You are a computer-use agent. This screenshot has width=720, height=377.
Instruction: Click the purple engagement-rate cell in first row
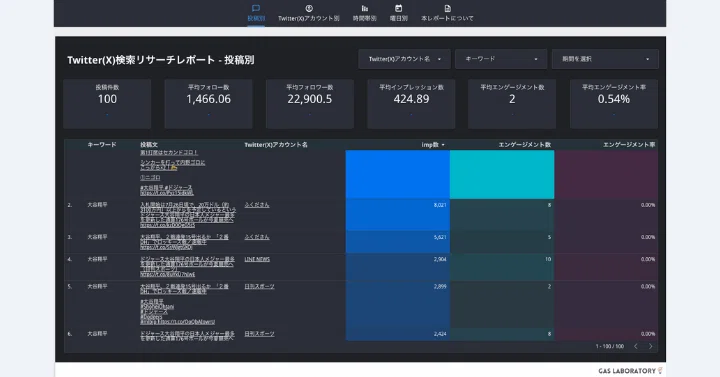point(606,174)
